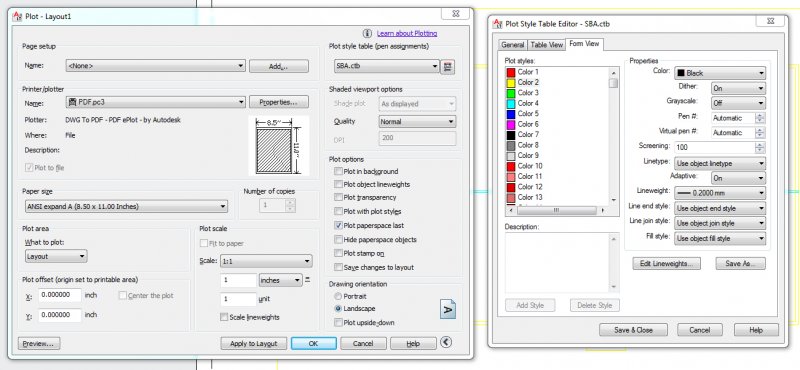The image size is (800, 370).
Task: Click the Save & Close button
Action: pos(633,330)
